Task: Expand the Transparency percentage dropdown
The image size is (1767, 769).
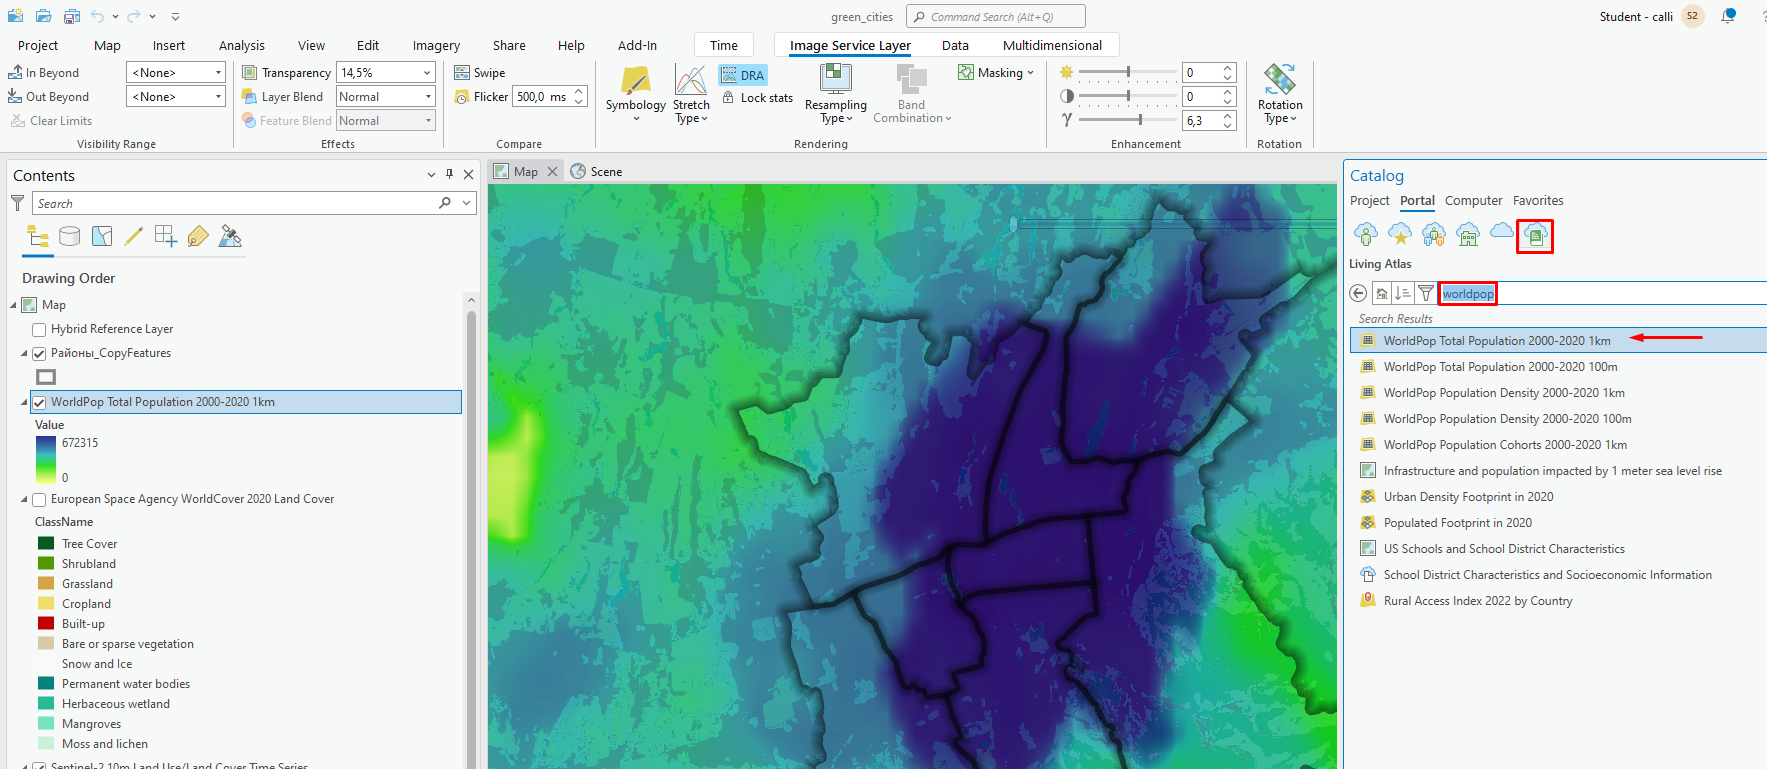Action: point(427,73)
